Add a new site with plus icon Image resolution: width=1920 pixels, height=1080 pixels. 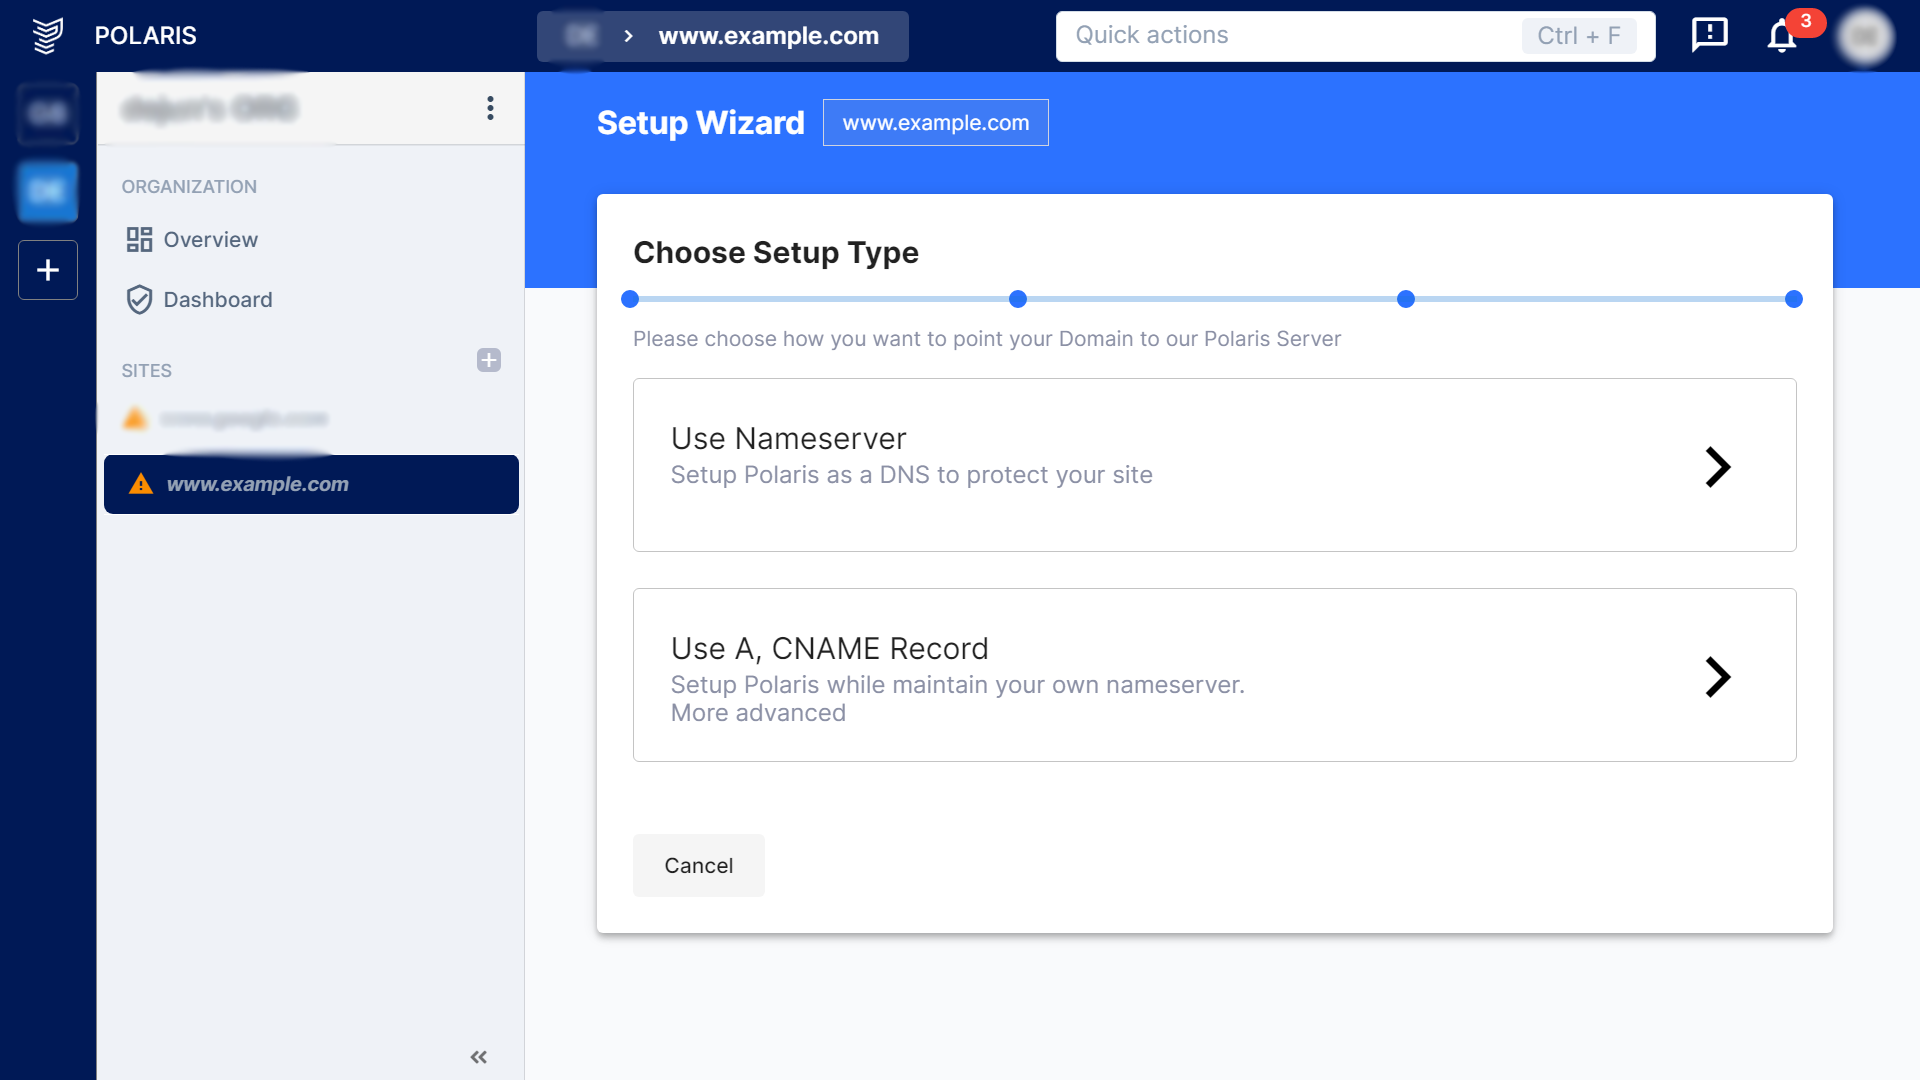489,360
